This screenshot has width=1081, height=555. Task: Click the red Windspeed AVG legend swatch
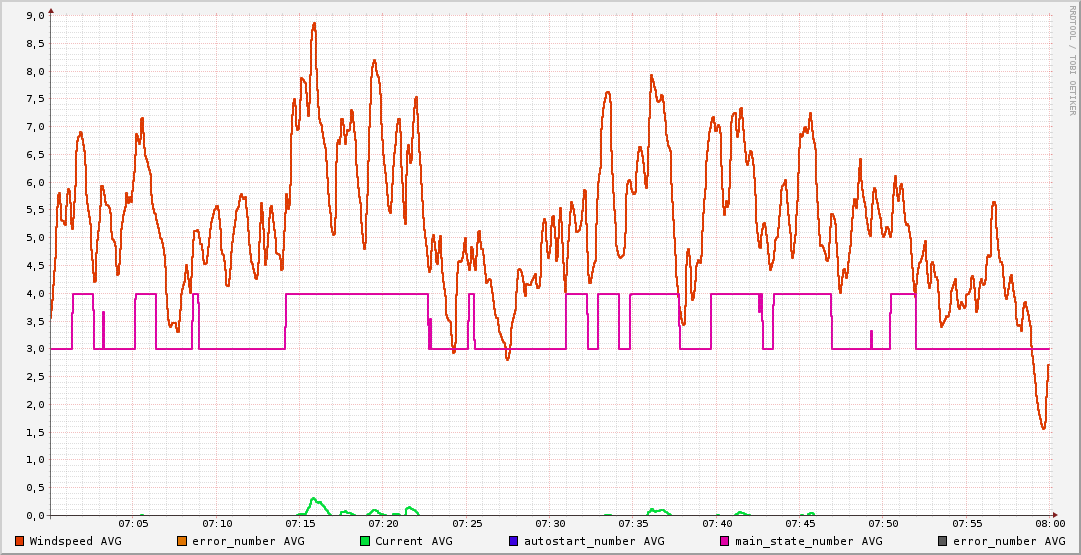pos(20,541)
